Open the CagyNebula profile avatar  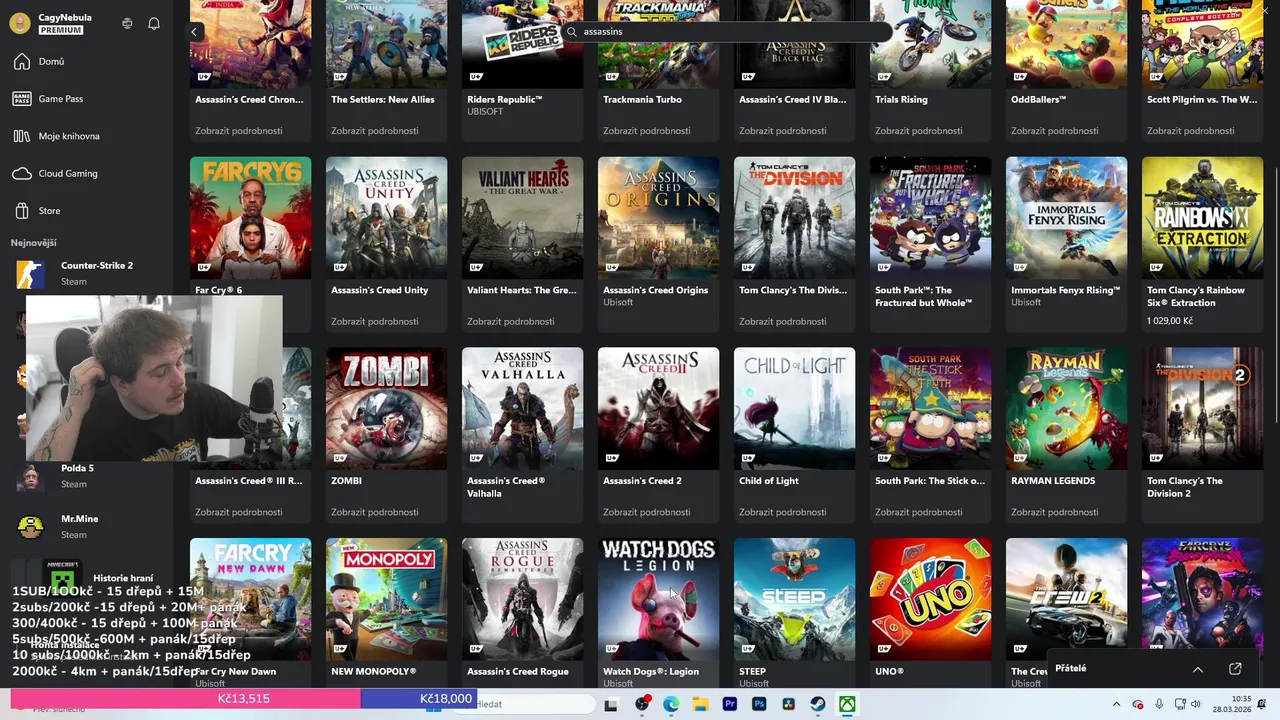click(20, 23)
